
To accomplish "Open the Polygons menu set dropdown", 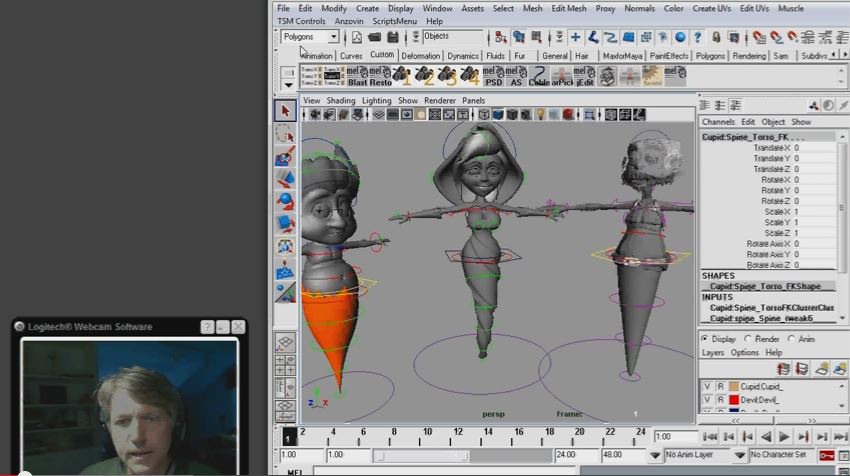I will [310, 37].
